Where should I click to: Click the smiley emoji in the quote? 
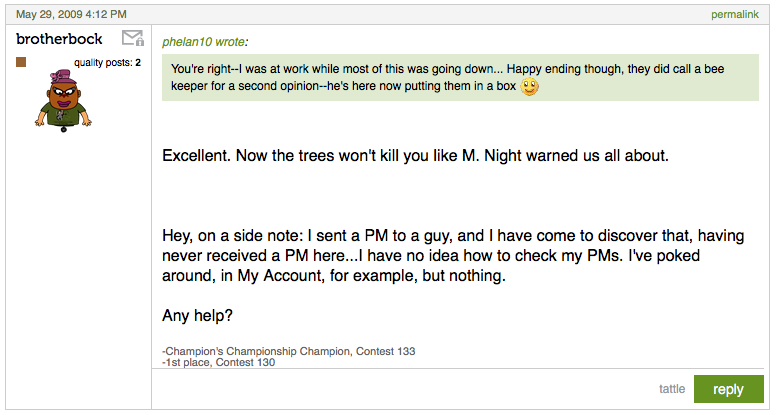pyautogui.click(x=530, y=87)
